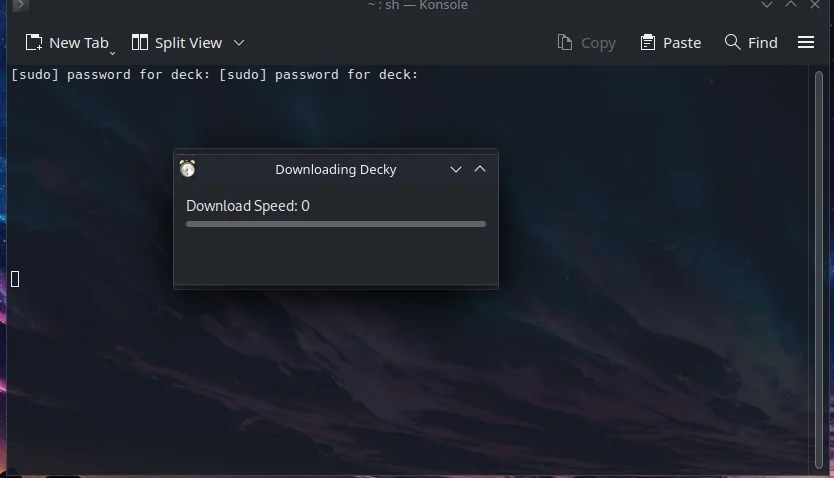Expand the Split View dropdown arrow
This screenshot has height=478, width=834.
pos(239,43)
